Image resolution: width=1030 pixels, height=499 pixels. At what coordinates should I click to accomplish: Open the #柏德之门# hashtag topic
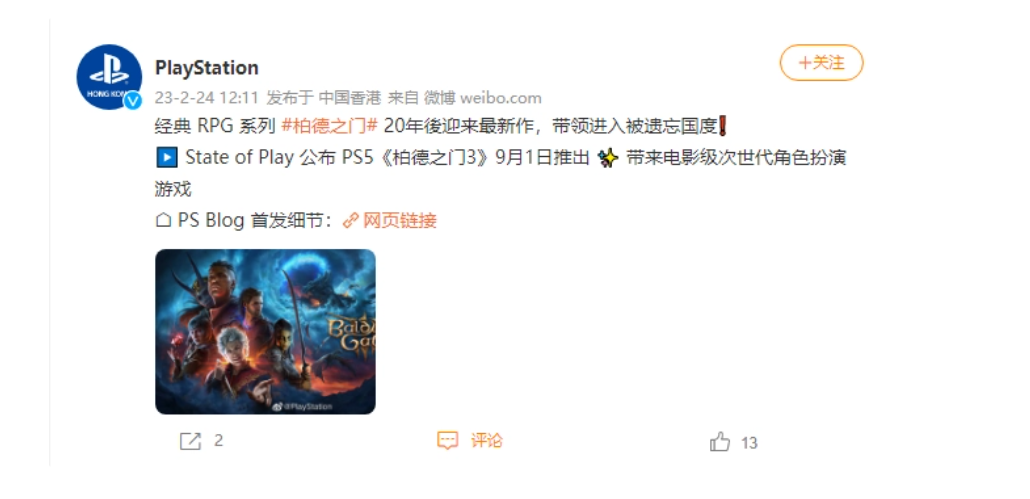[x=329, y=126]
